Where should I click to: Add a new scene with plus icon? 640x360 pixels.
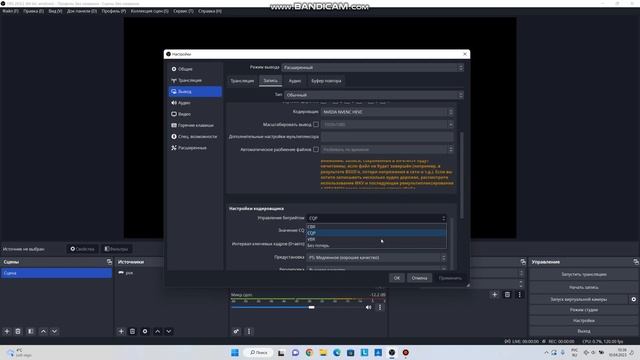tap(7, 331)
